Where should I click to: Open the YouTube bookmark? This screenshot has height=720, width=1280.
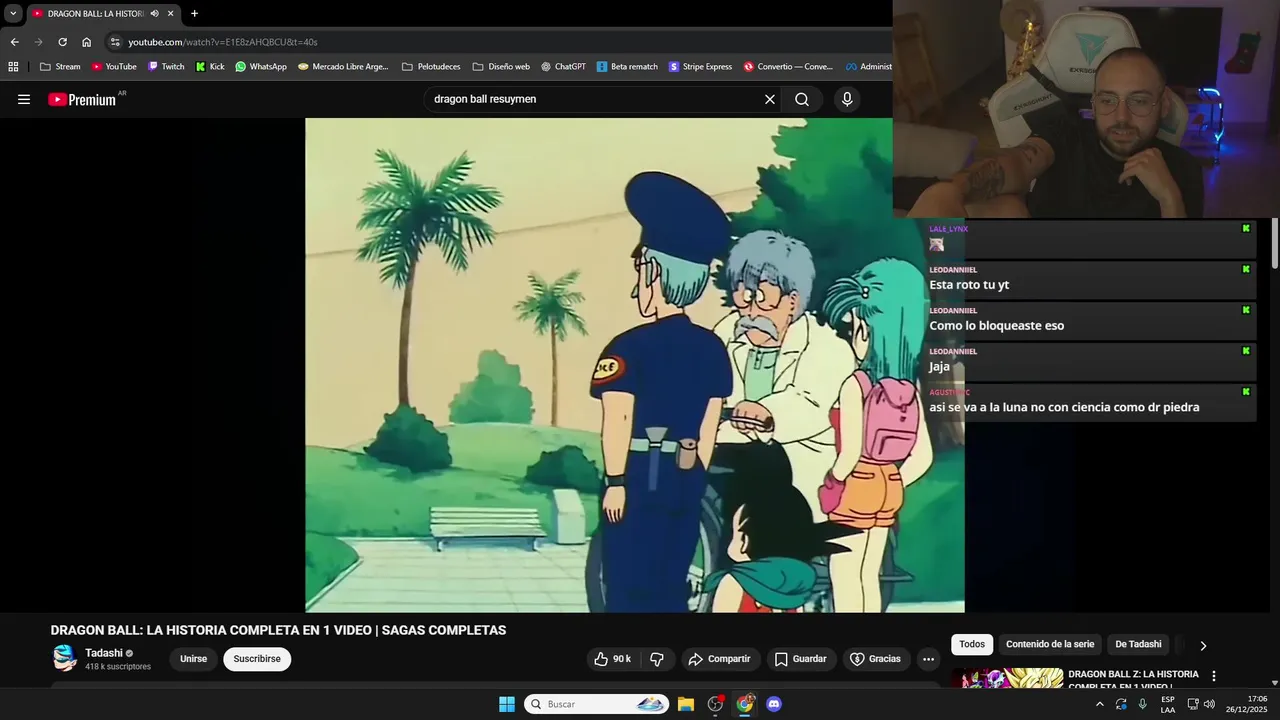point(114,67)
